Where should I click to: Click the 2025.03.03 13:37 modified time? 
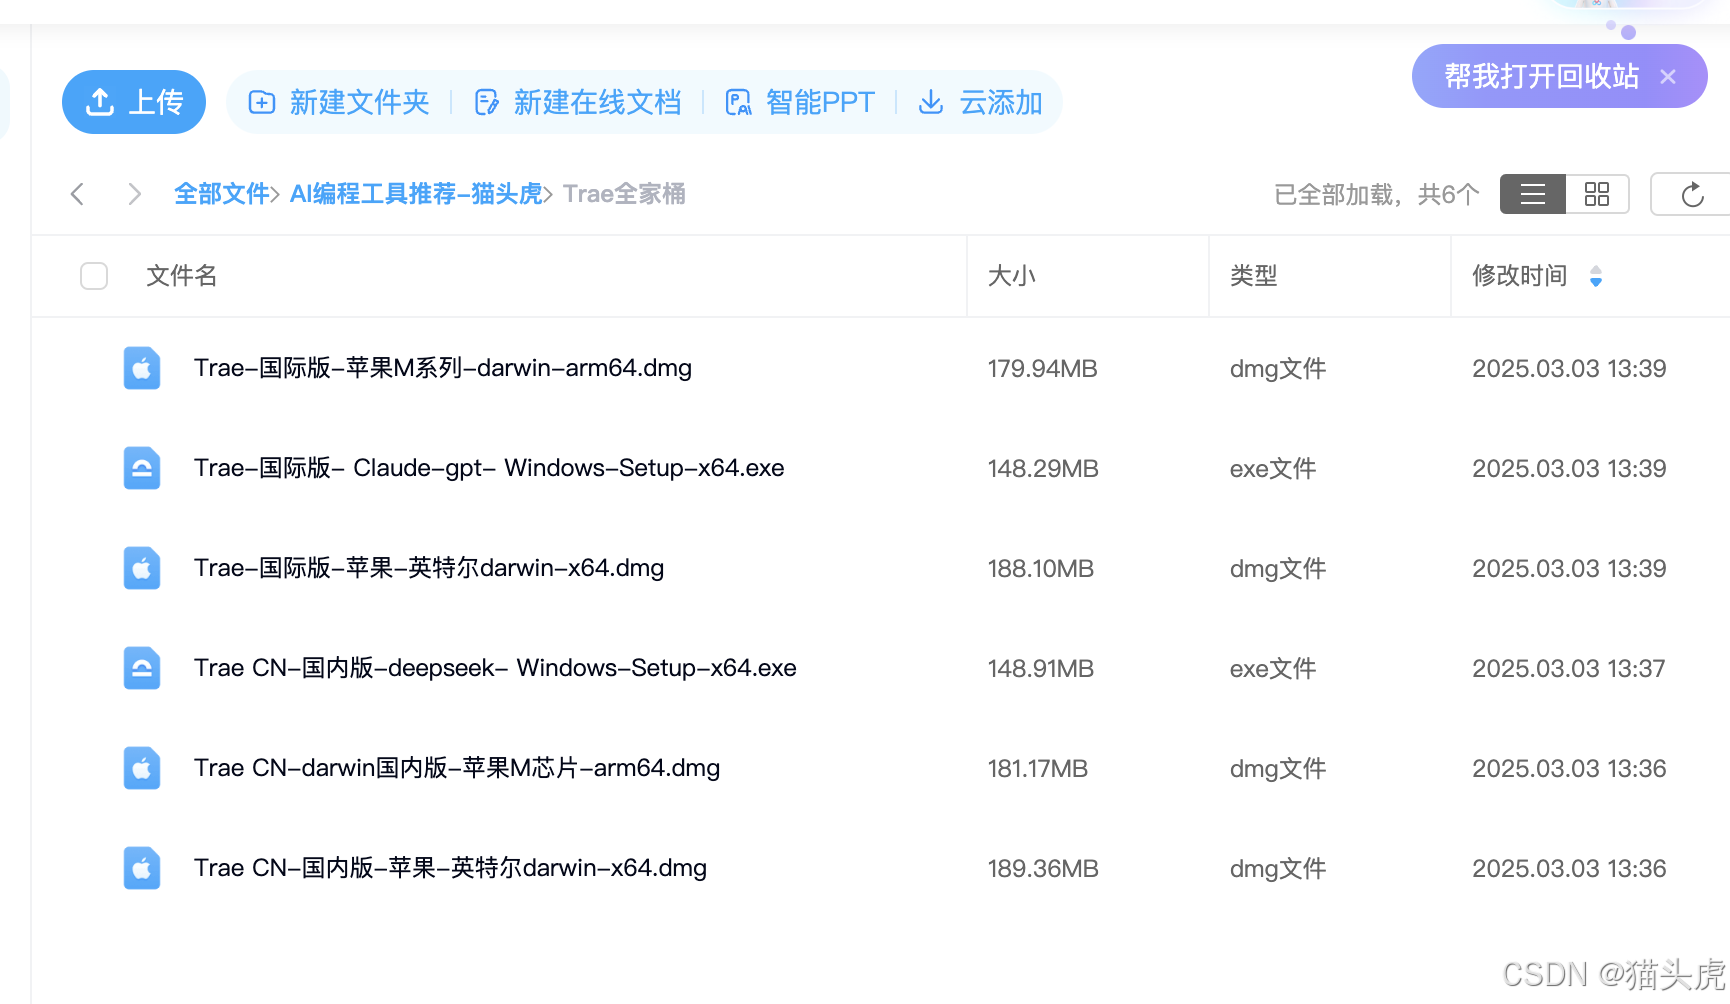1569,669
